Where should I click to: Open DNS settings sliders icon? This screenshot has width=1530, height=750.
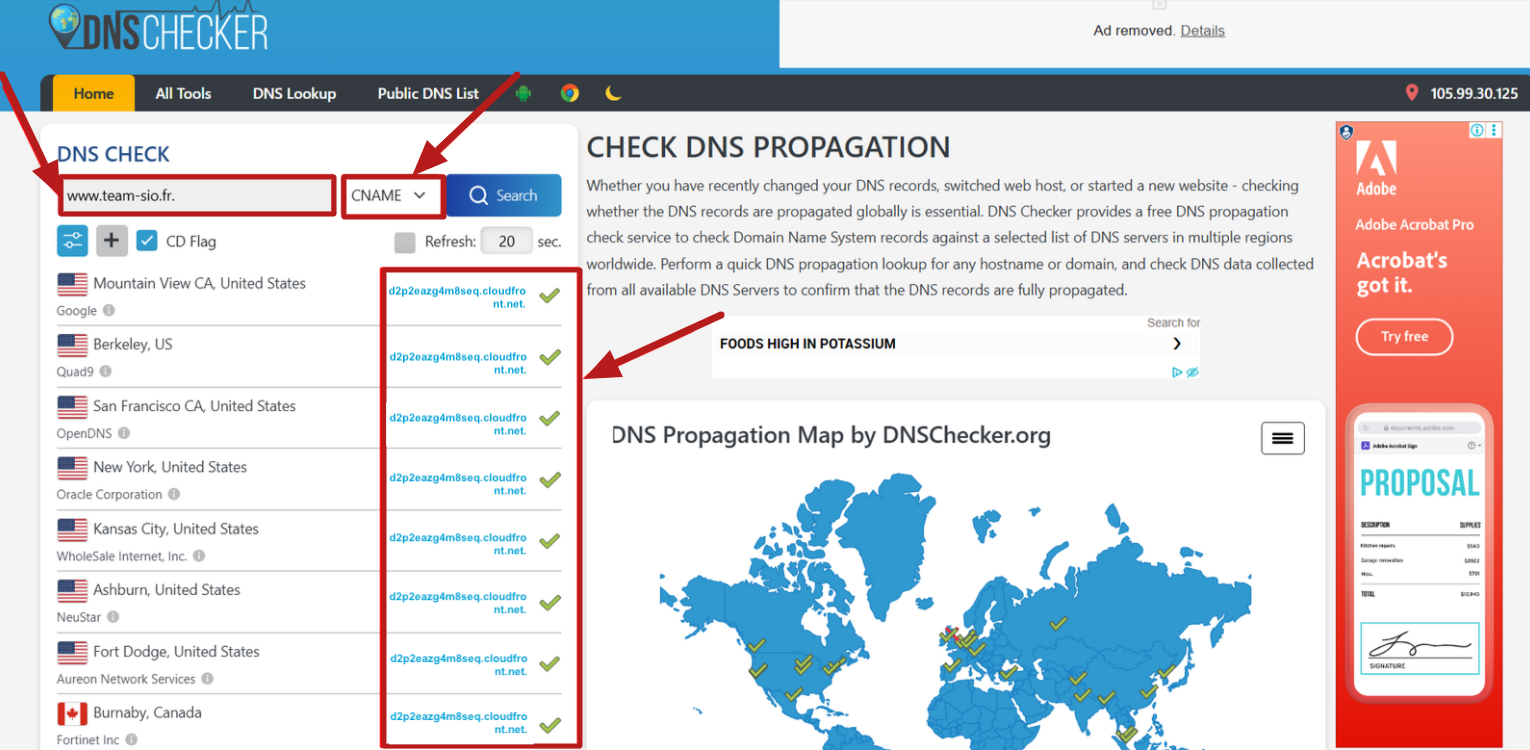[x=73, y=240]
